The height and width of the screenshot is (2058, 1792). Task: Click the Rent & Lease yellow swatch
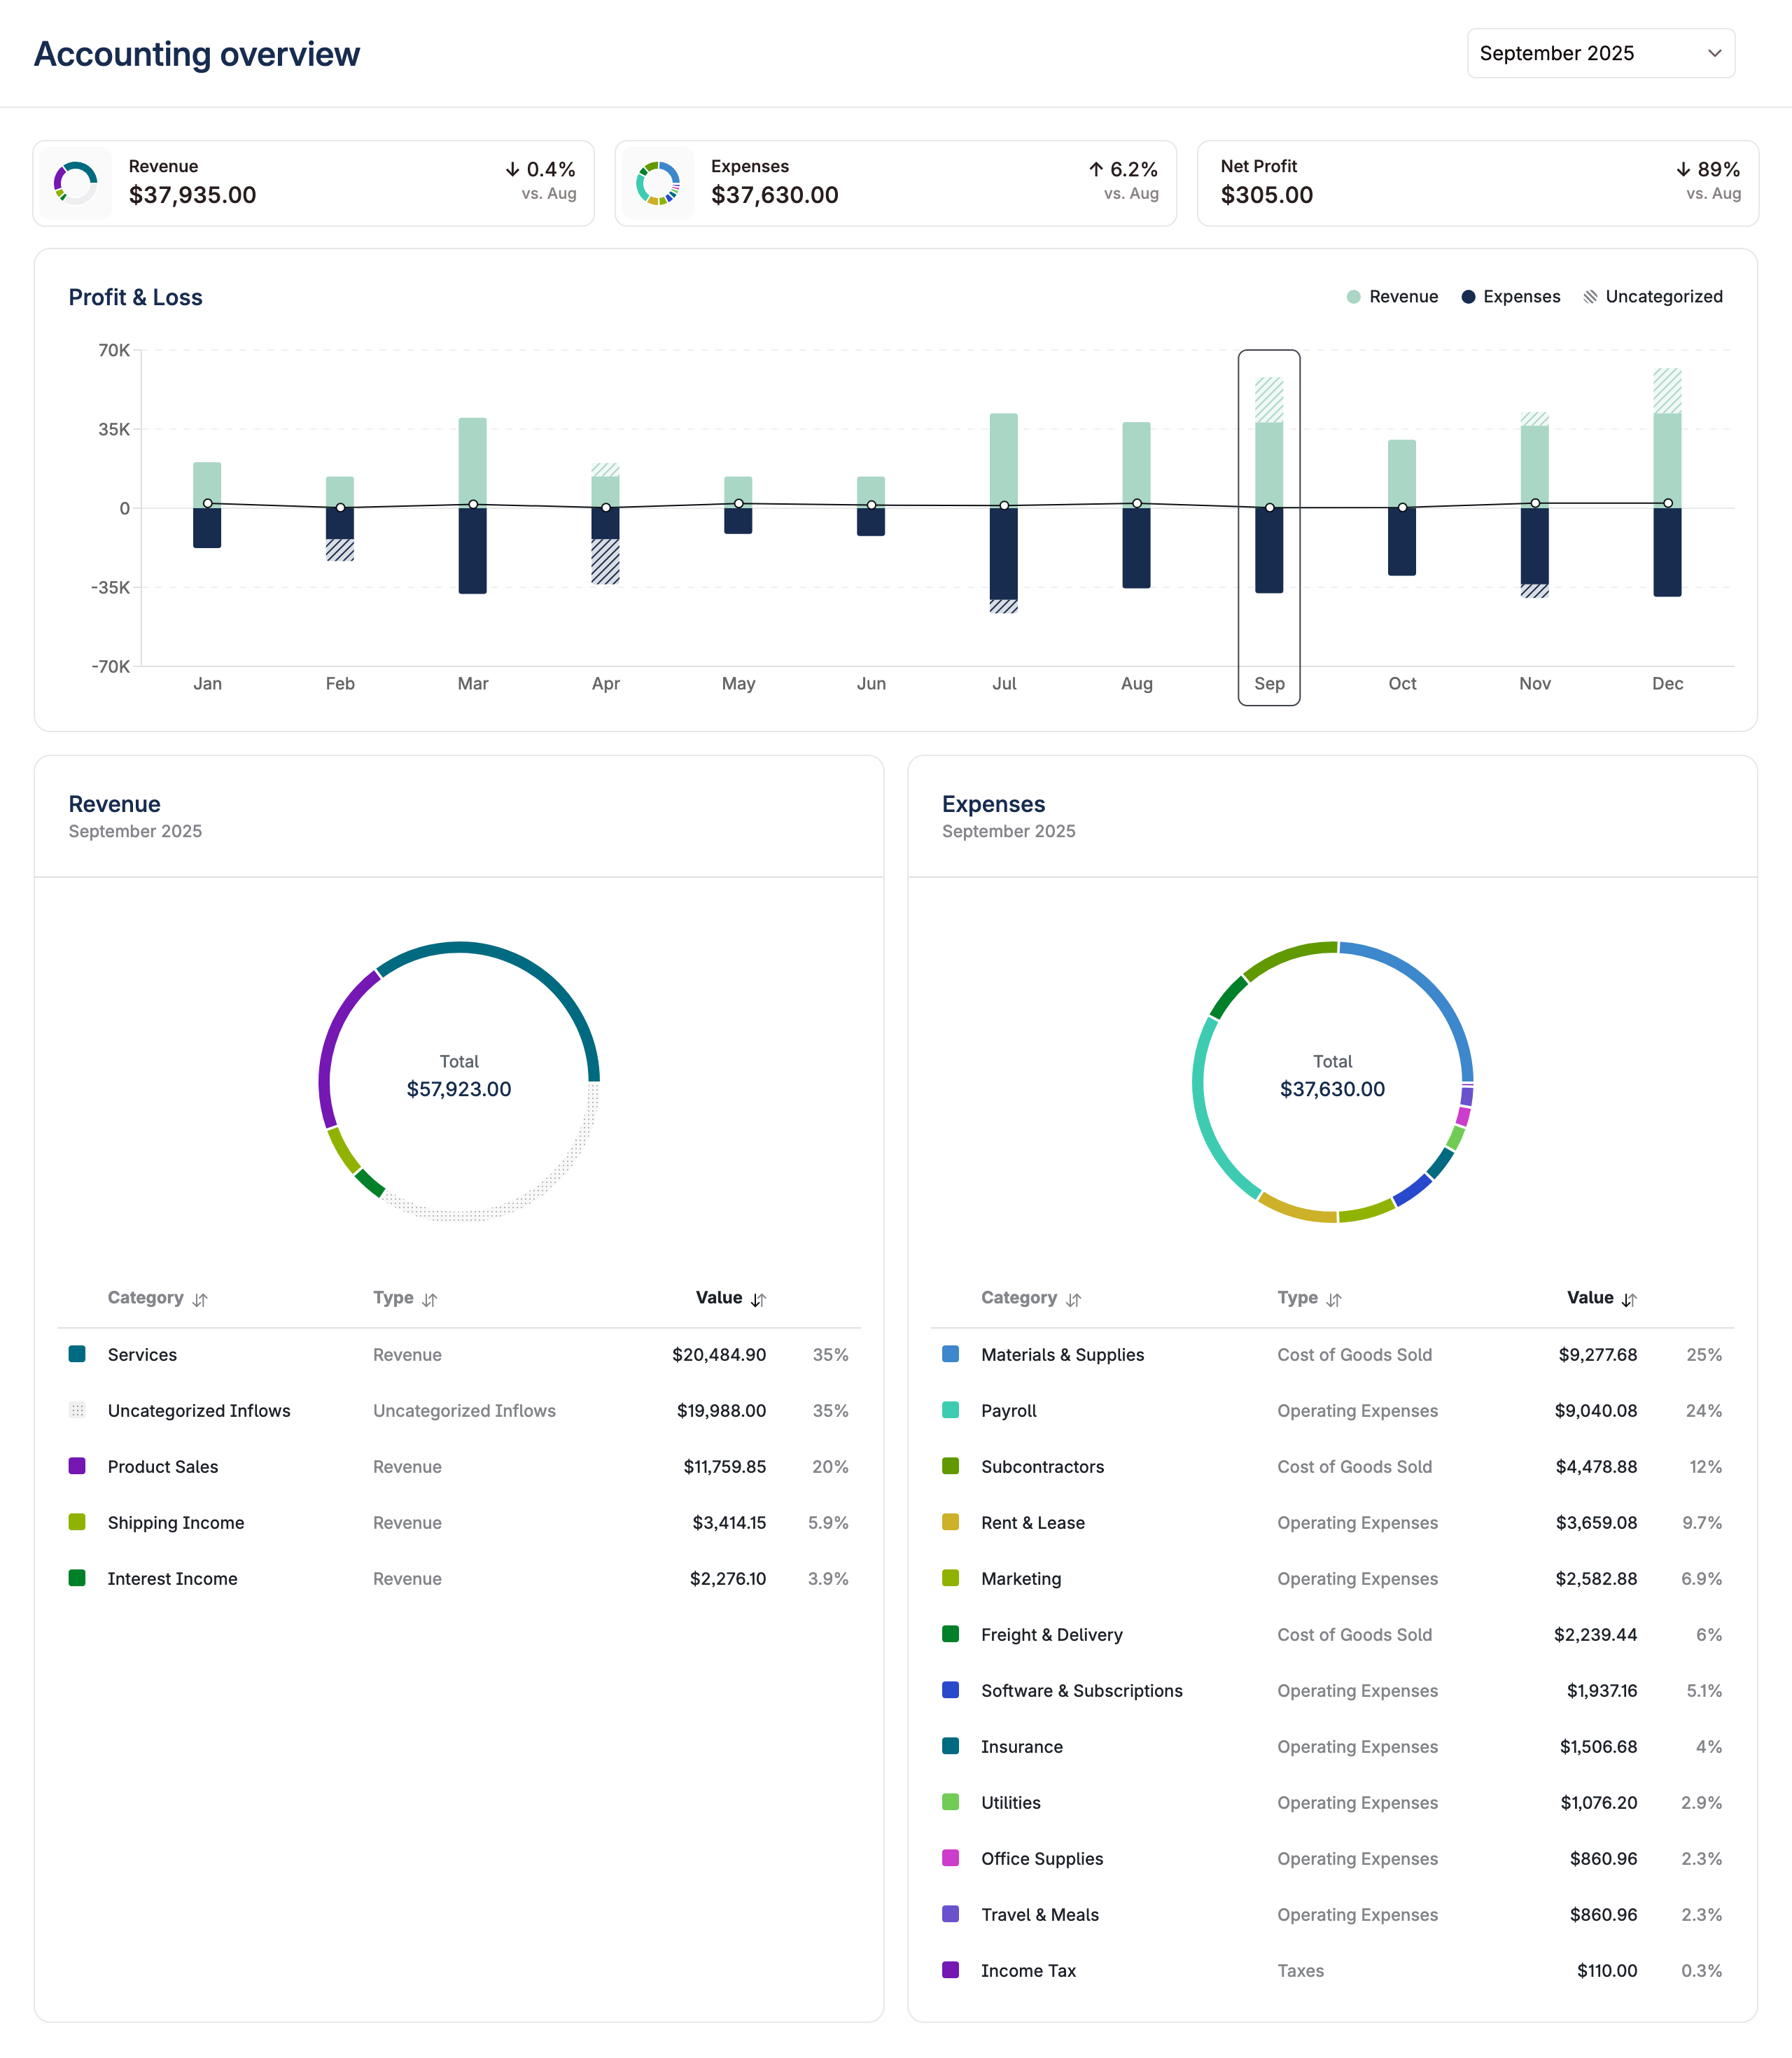pos(950,1522)
